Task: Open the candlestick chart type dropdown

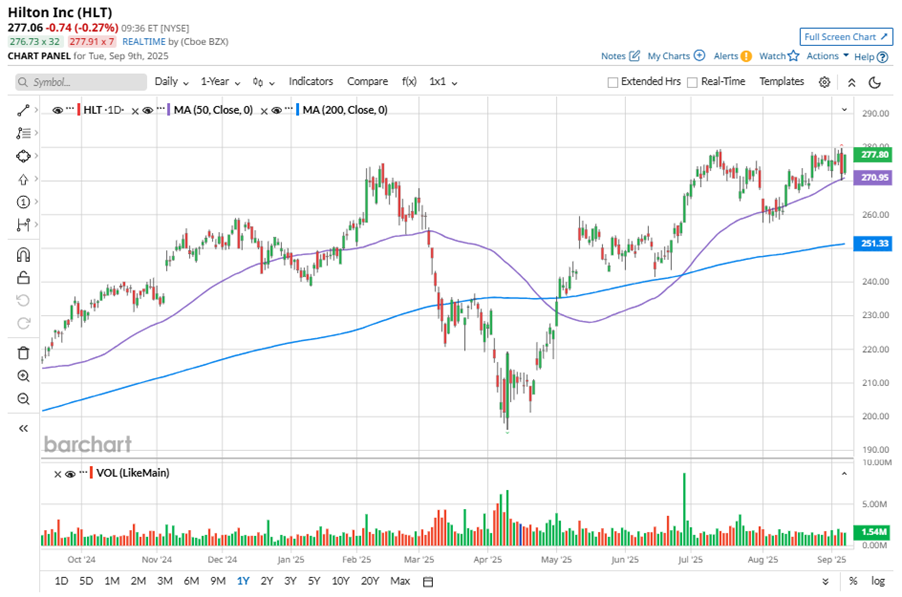Action: pos(263,82)
